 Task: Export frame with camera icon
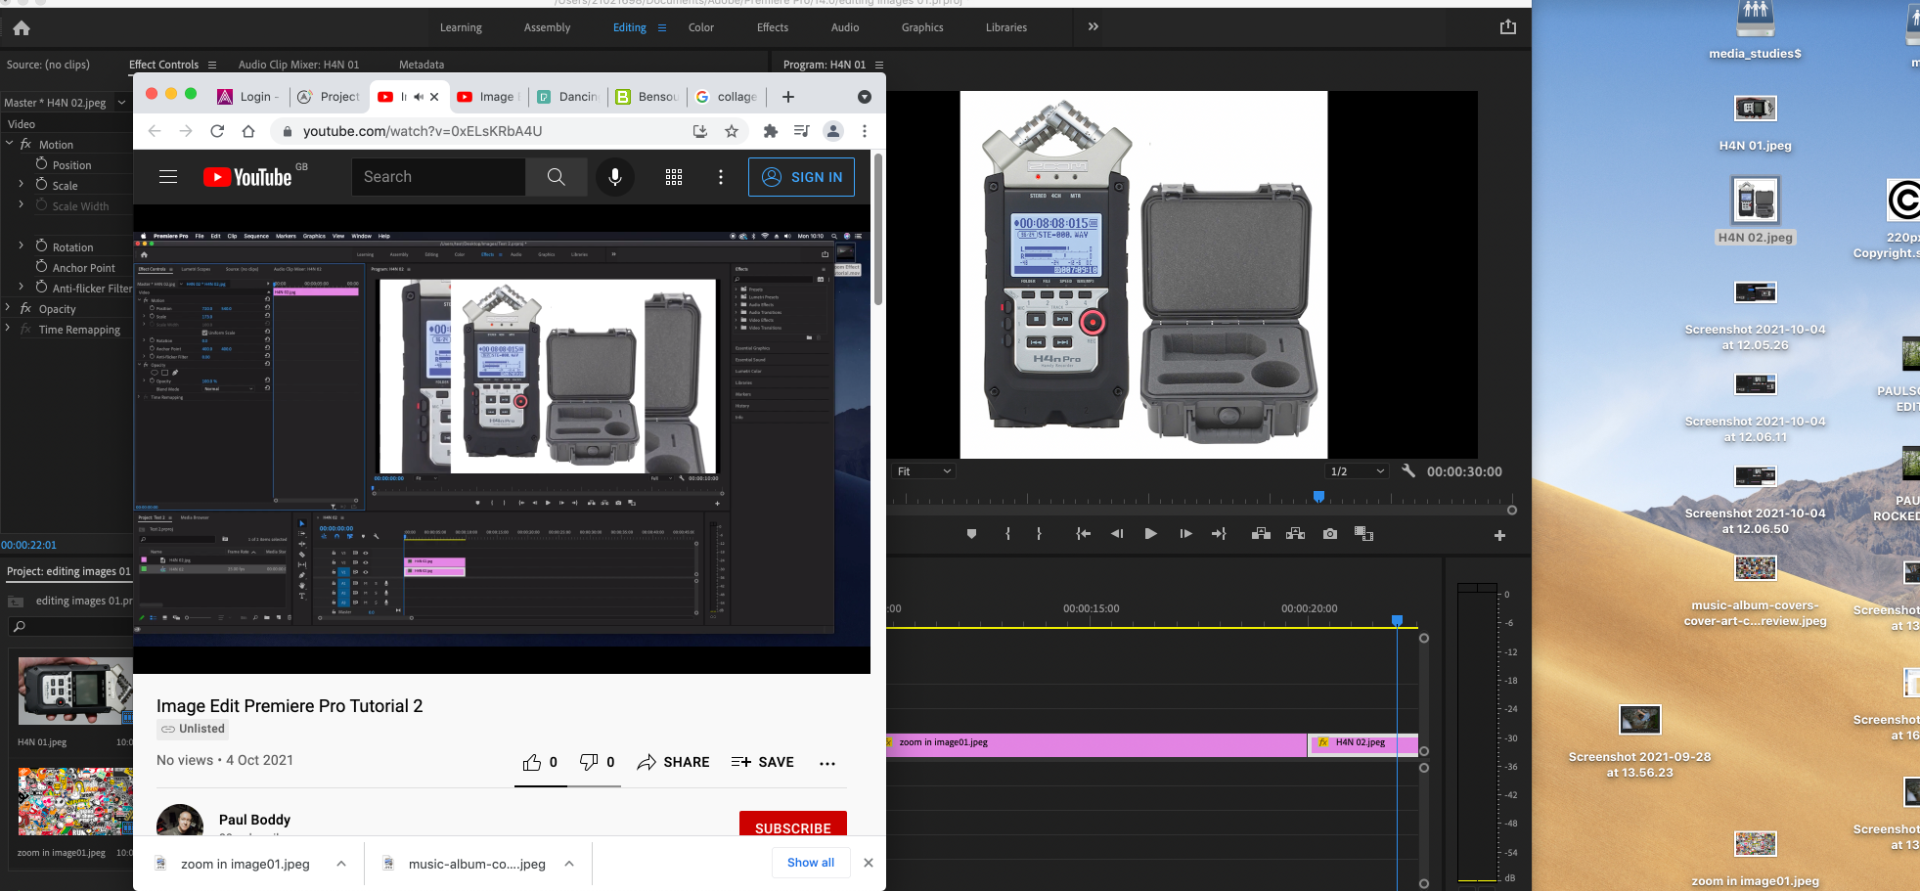[x=1330, y=534]
